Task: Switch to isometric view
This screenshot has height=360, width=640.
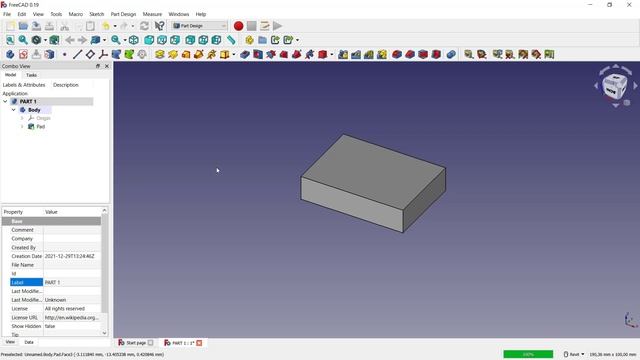Action: 133,40
